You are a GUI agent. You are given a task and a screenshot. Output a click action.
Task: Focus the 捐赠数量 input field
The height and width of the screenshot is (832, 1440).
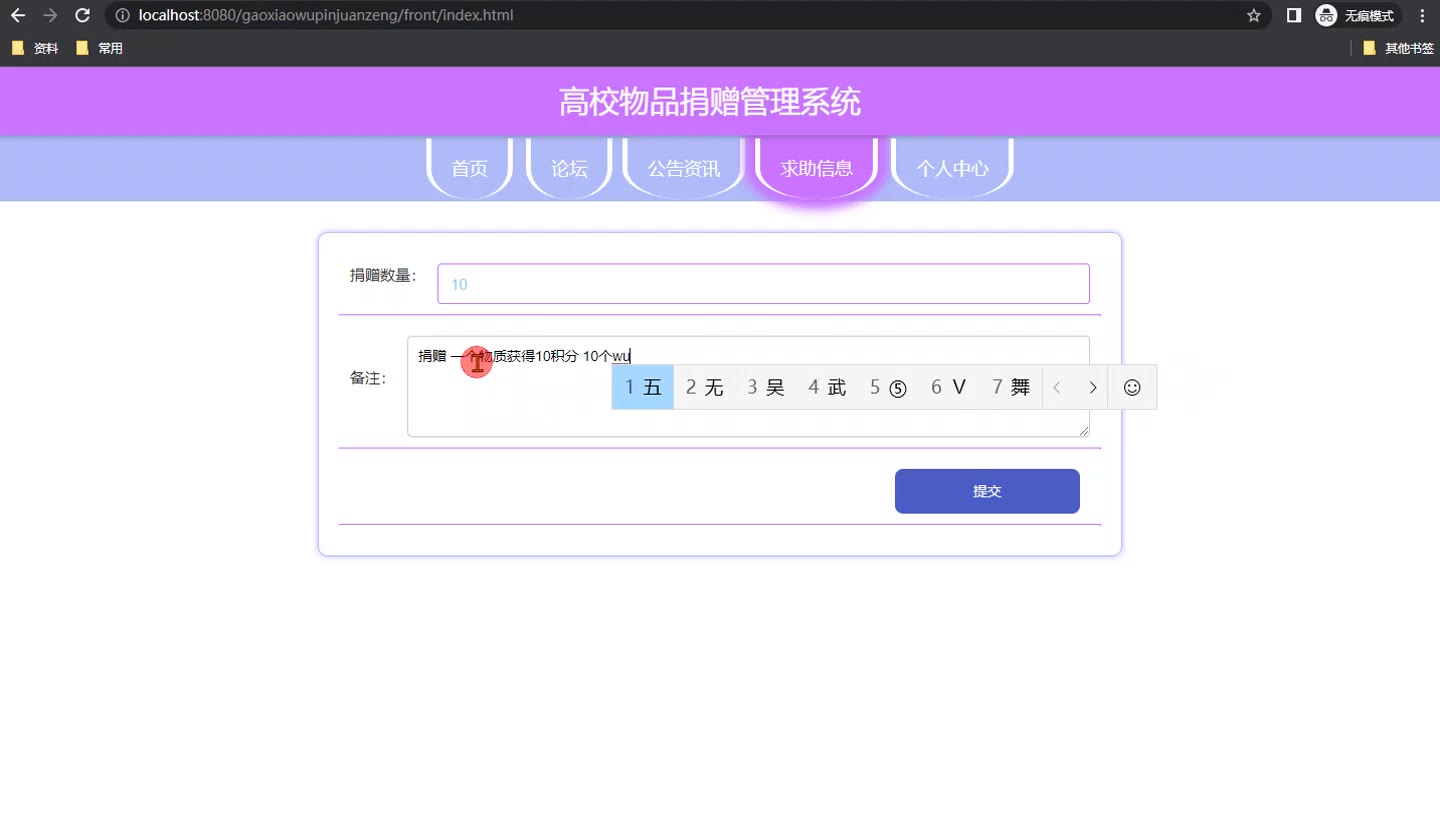763,284
